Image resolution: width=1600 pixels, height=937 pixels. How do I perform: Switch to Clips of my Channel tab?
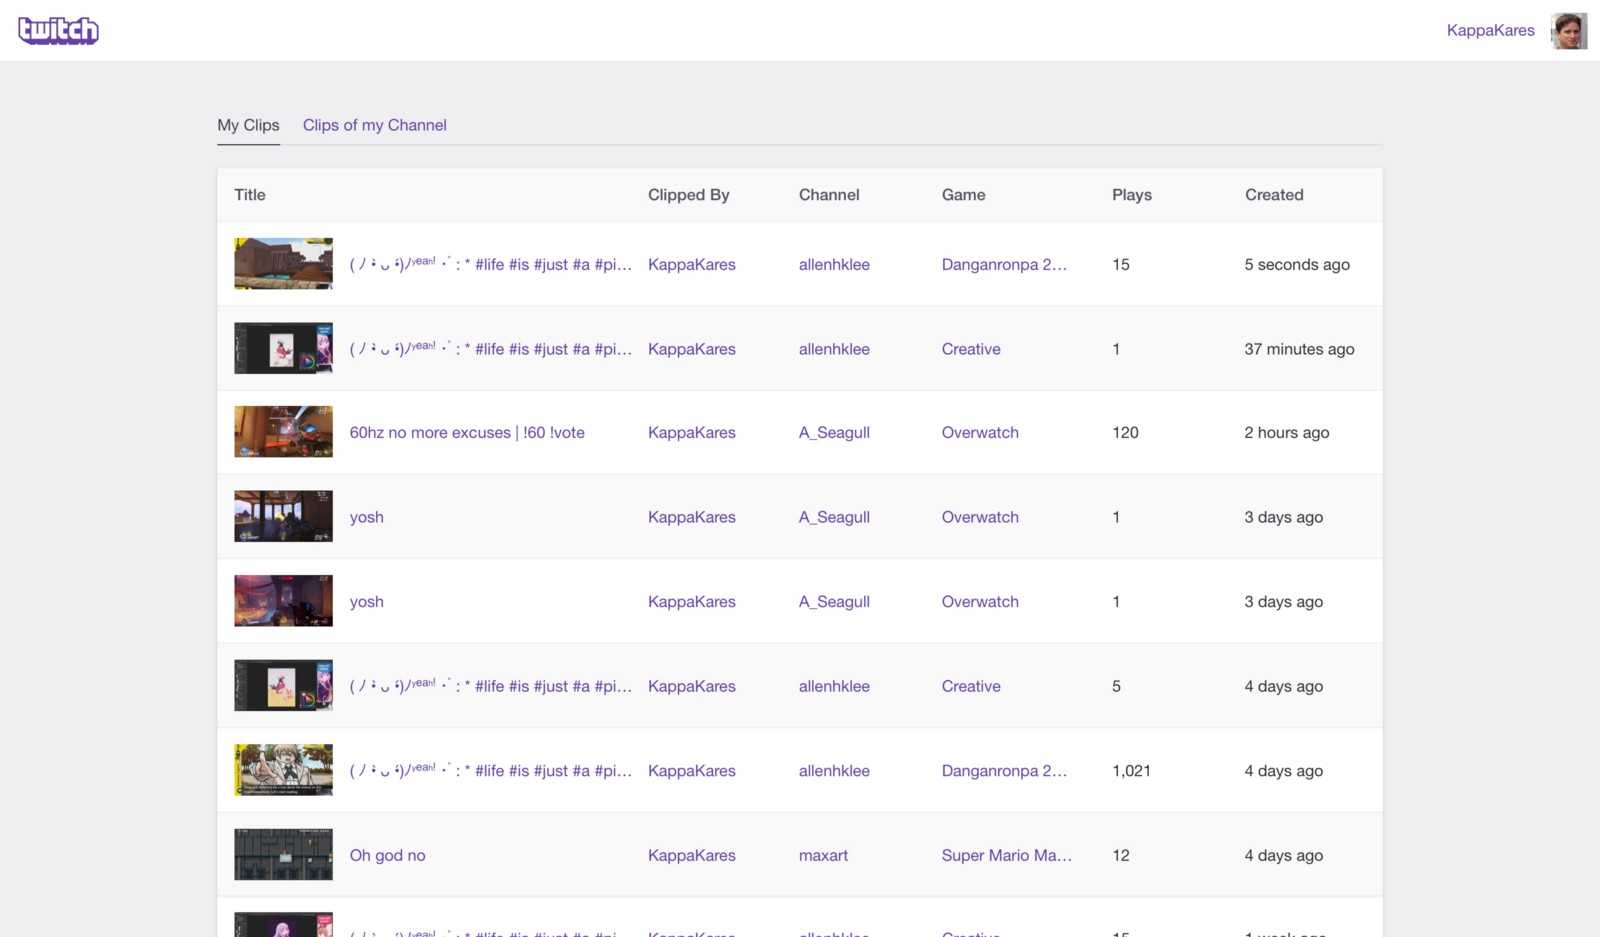pos(374,125)
